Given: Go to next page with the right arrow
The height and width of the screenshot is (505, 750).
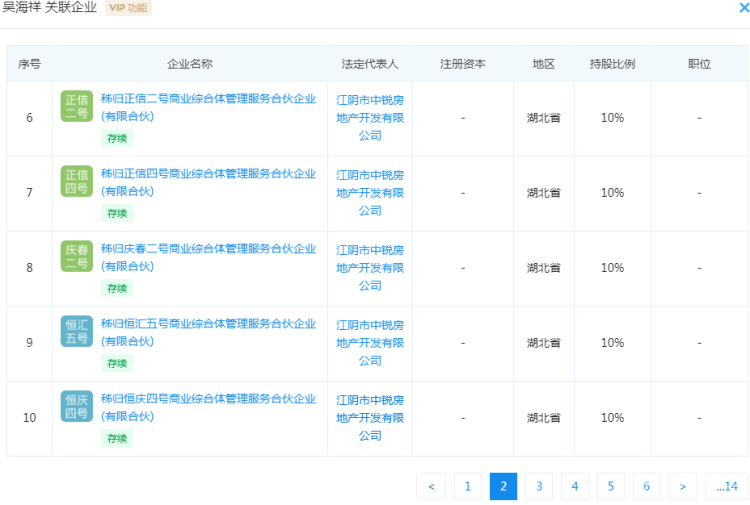Looking at the screenshot, I should (x=683, y=486).
